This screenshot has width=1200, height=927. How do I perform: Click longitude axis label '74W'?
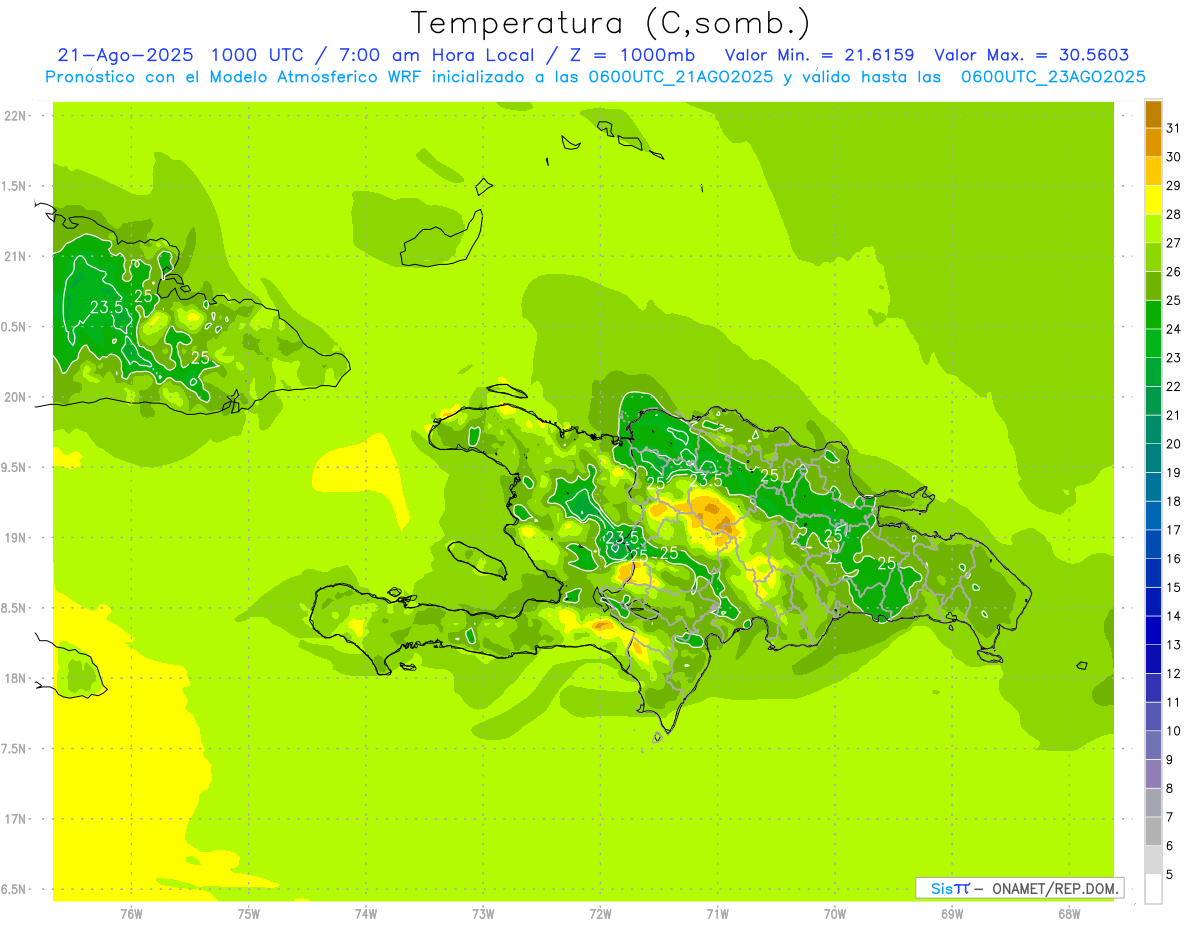(366, 913)
